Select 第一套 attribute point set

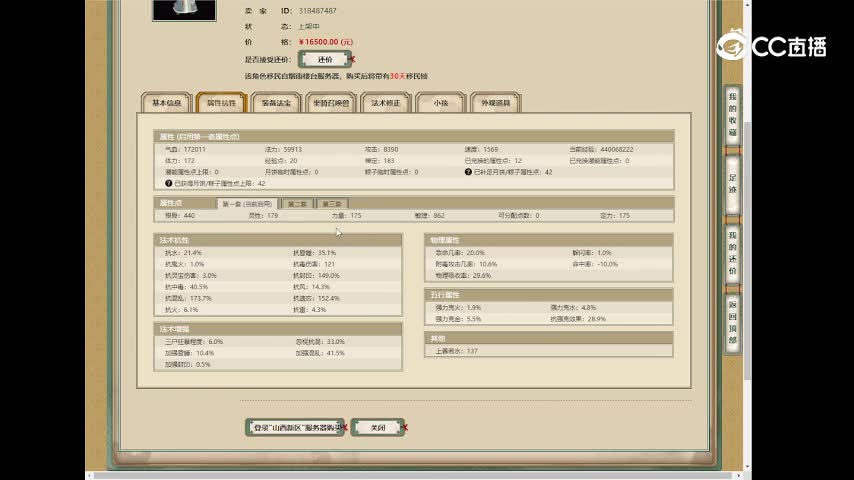click(x=247, y=204)
